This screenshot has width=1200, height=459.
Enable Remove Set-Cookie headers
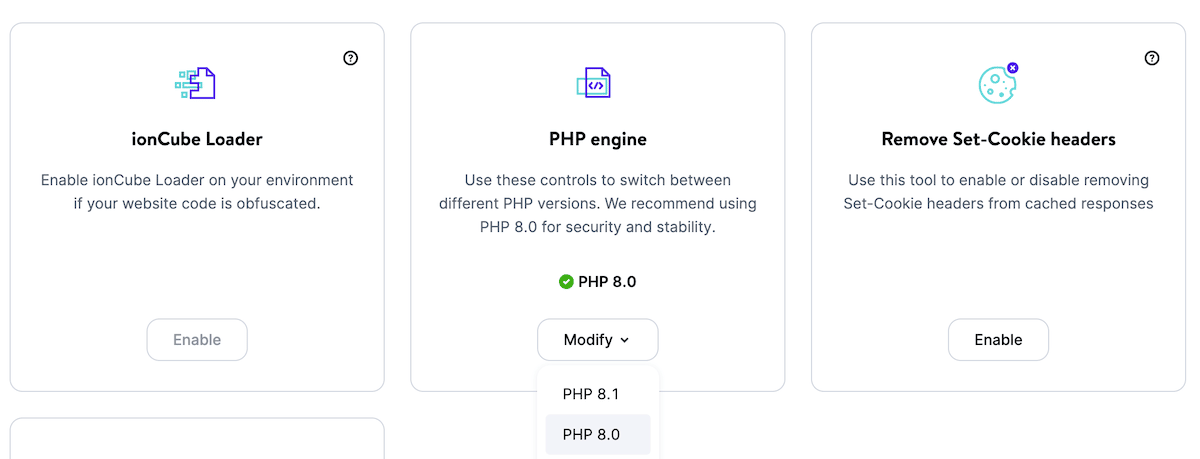click(x=998, y=340)
